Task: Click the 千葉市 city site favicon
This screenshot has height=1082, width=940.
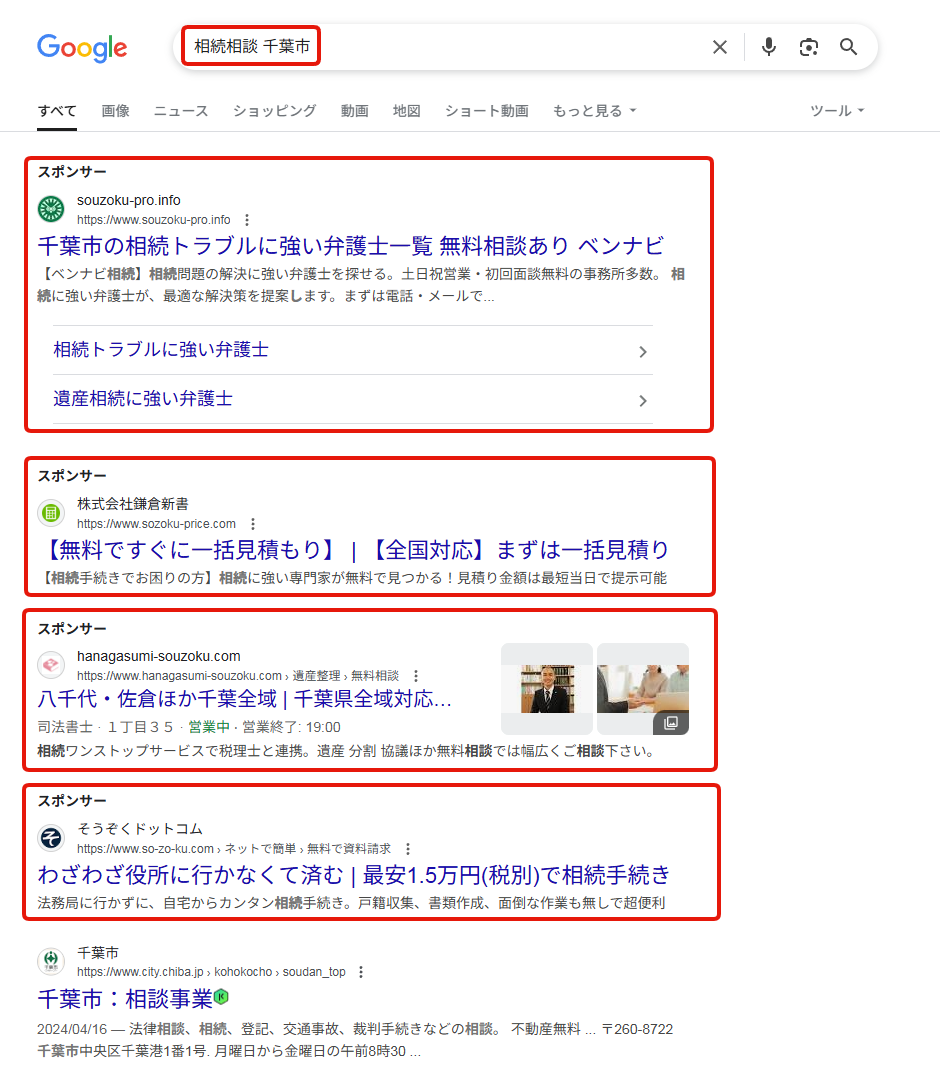Action: tap(51, 961)
